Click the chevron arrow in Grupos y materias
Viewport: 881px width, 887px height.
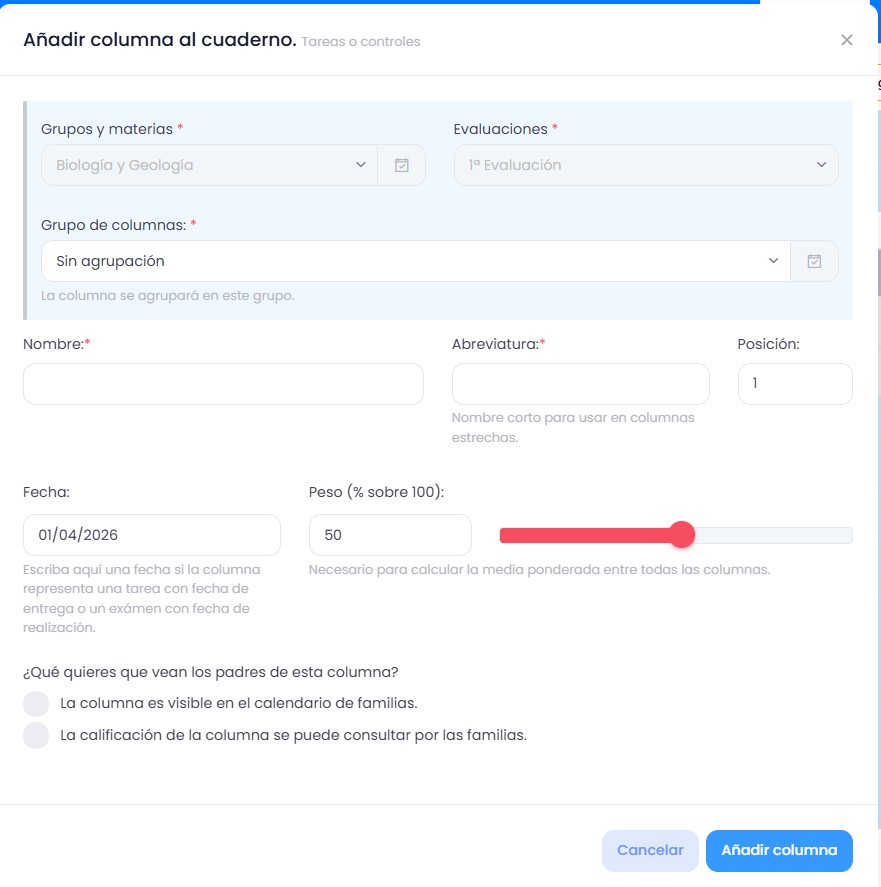[x=361, y=165]
